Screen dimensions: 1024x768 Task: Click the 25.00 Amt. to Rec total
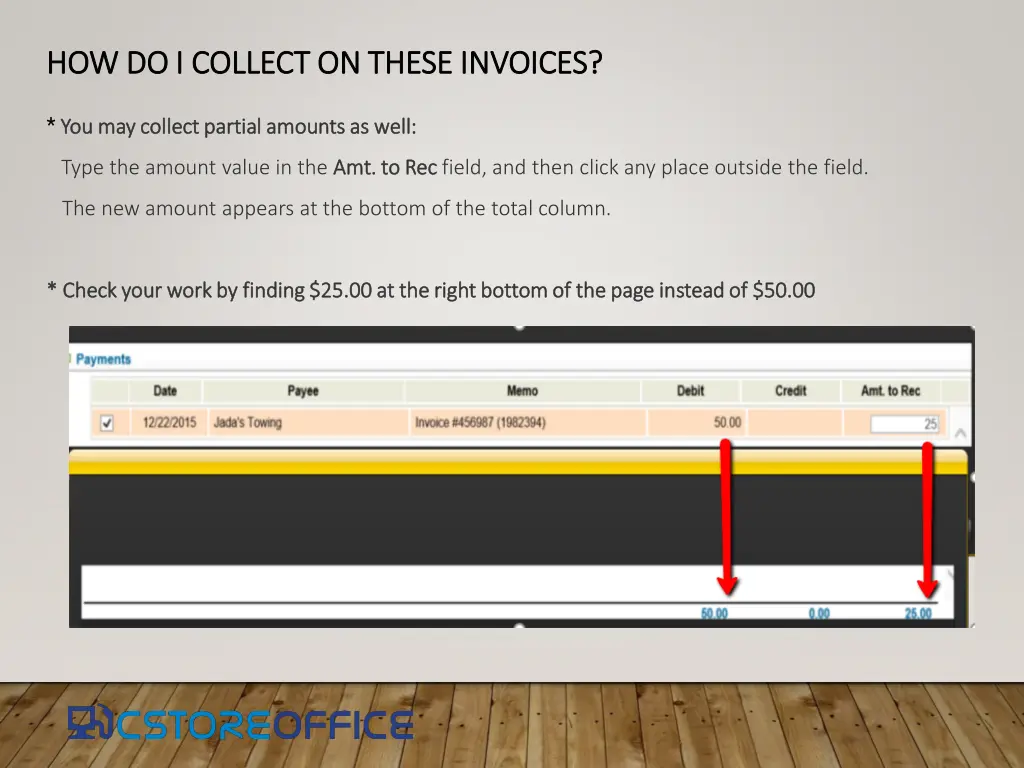918,613
